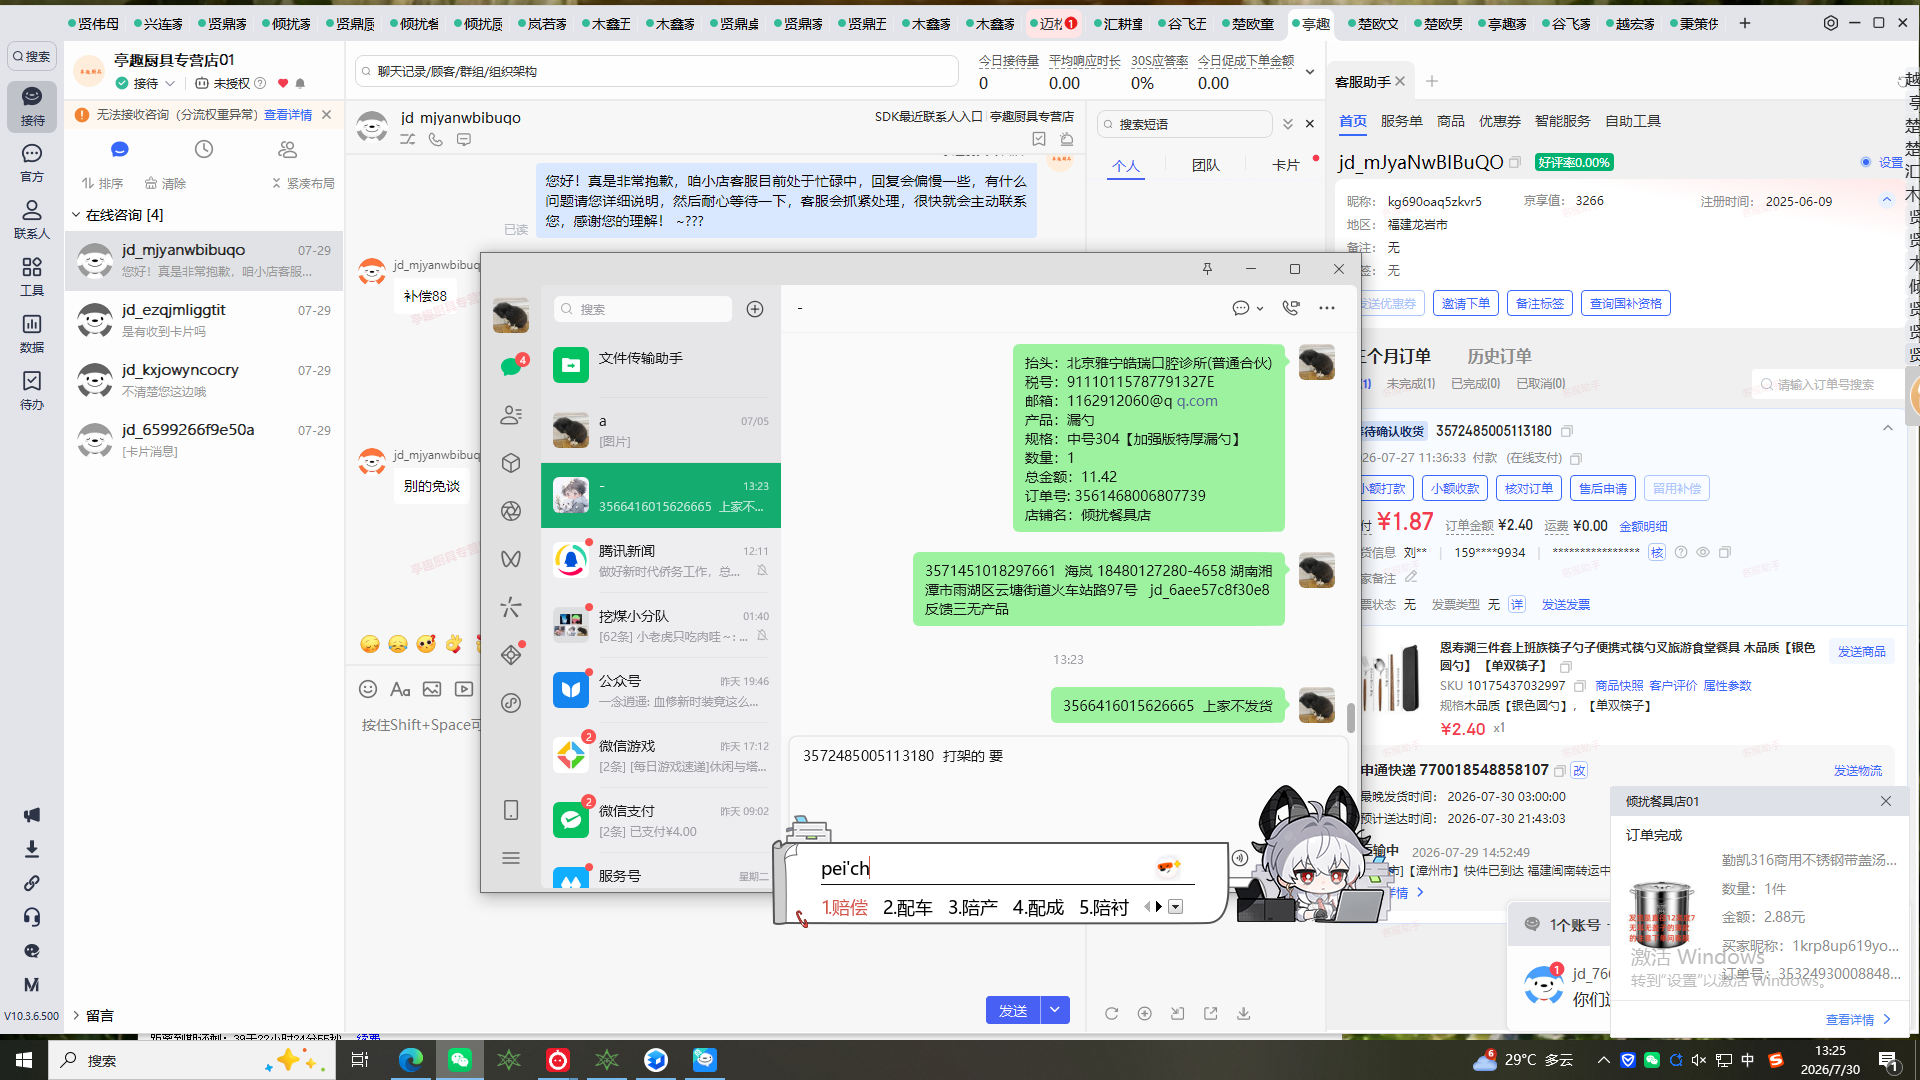Open the 官方 official messages icon

point(32,163)
